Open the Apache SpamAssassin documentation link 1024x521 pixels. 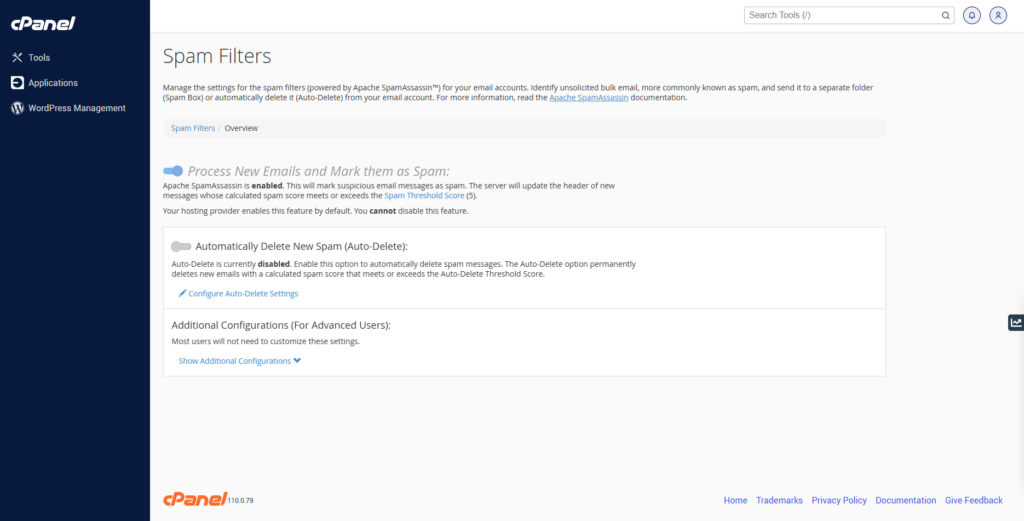point(588,98)
